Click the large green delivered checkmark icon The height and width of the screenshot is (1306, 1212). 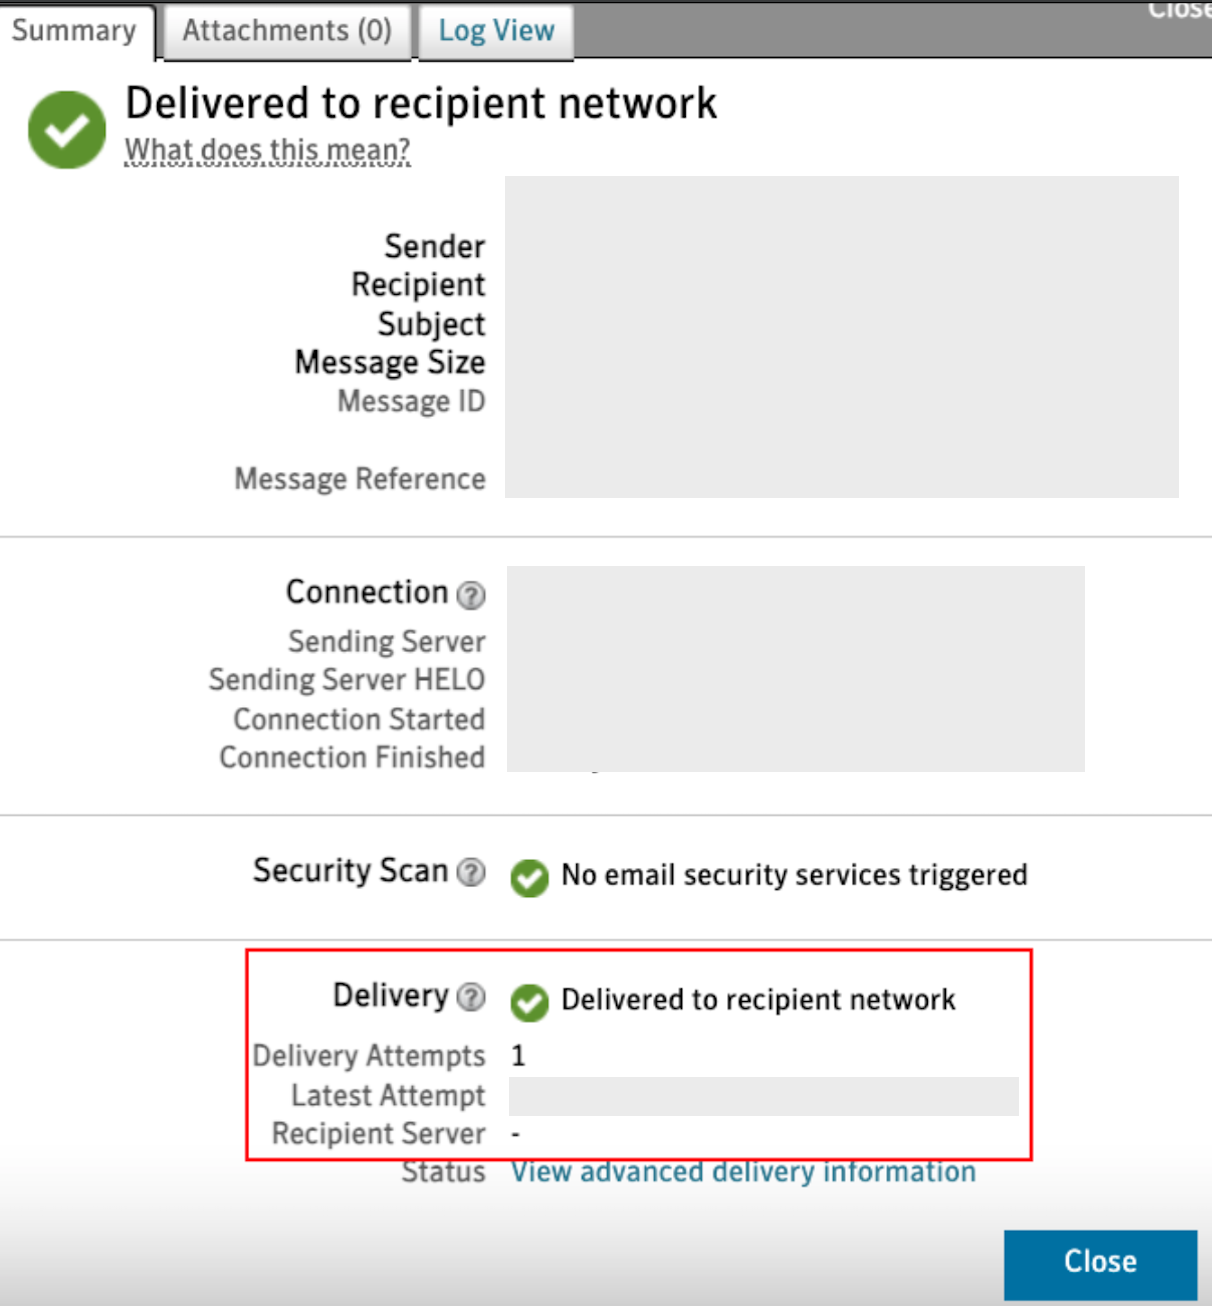(x=67, y=130)
